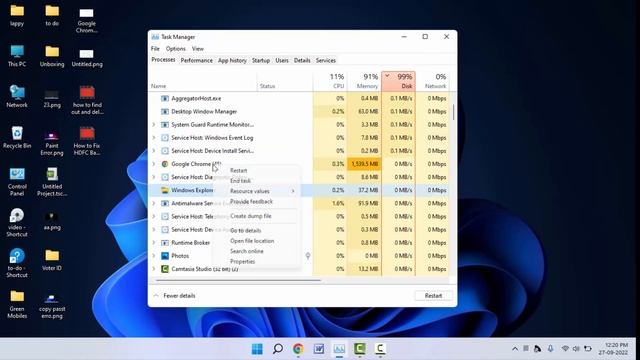Collapse with the Fewer details chevron
Screen dimensions: 640x360
click(x=156, y=296)
